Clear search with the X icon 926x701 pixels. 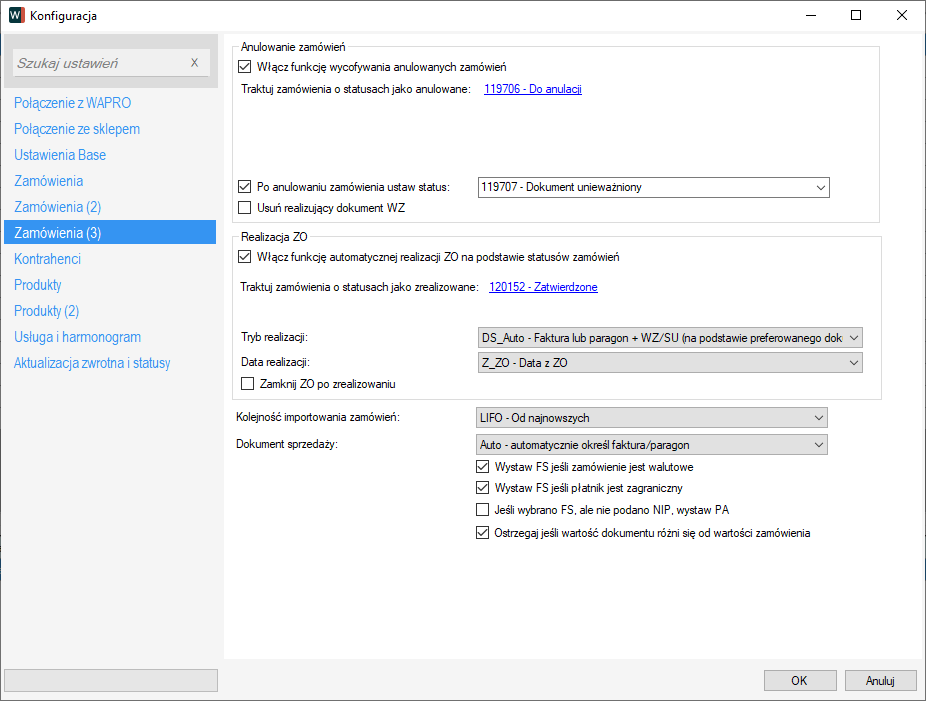tap(194, 63)
